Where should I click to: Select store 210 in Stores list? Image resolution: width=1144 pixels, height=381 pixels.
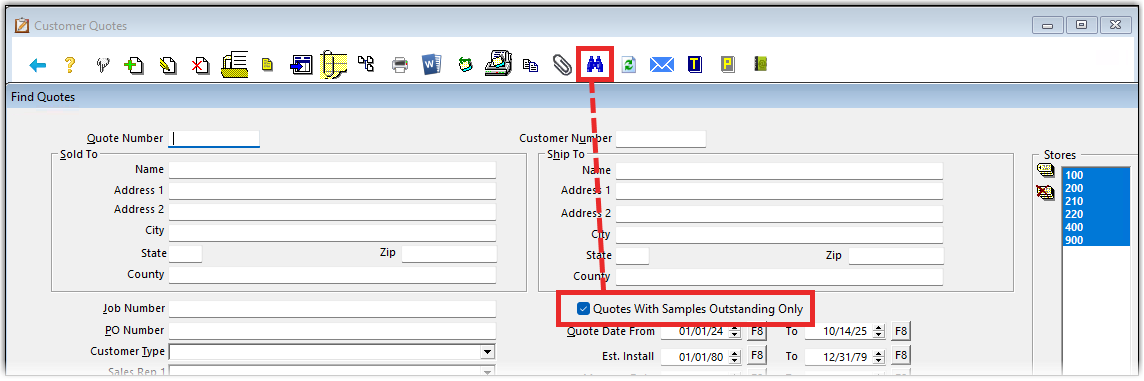[x=1096, y=201]
